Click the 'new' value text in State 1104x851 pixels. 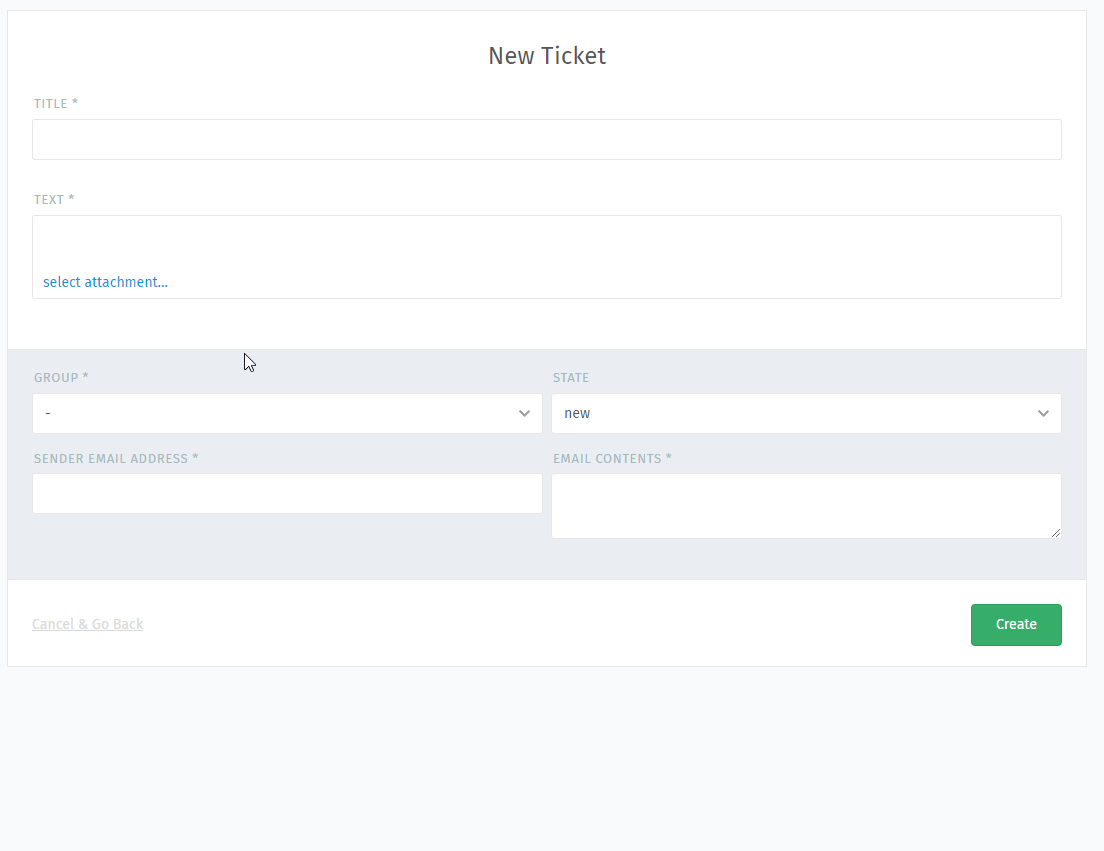(x=577, y=413)
